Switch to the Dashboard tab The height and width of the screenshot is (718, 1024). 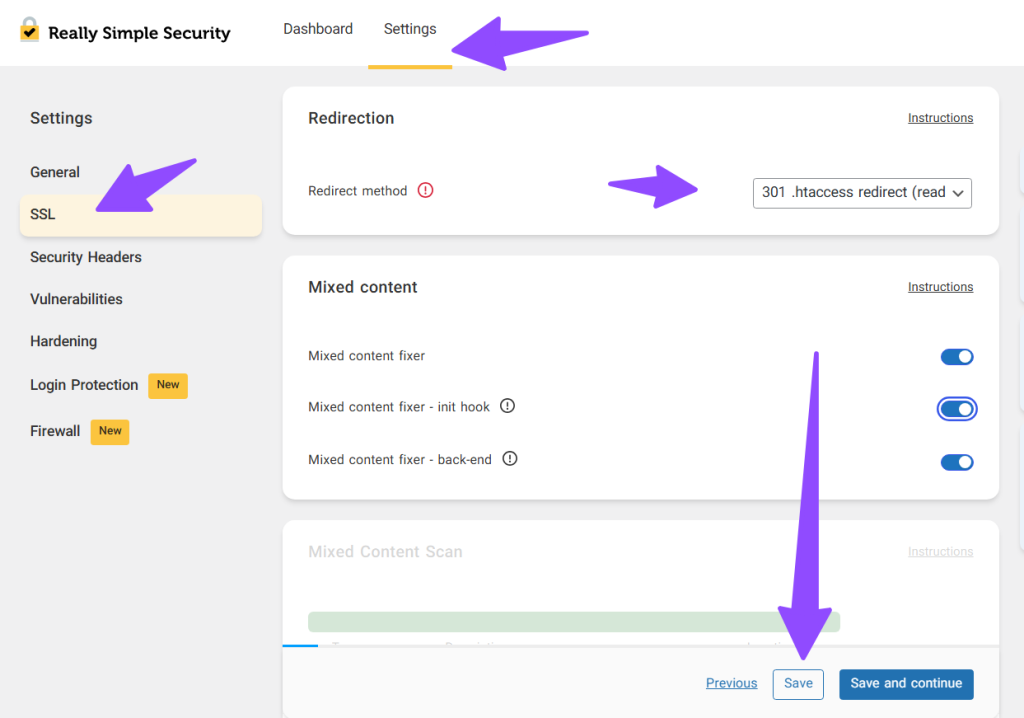[x=318, y=29]
